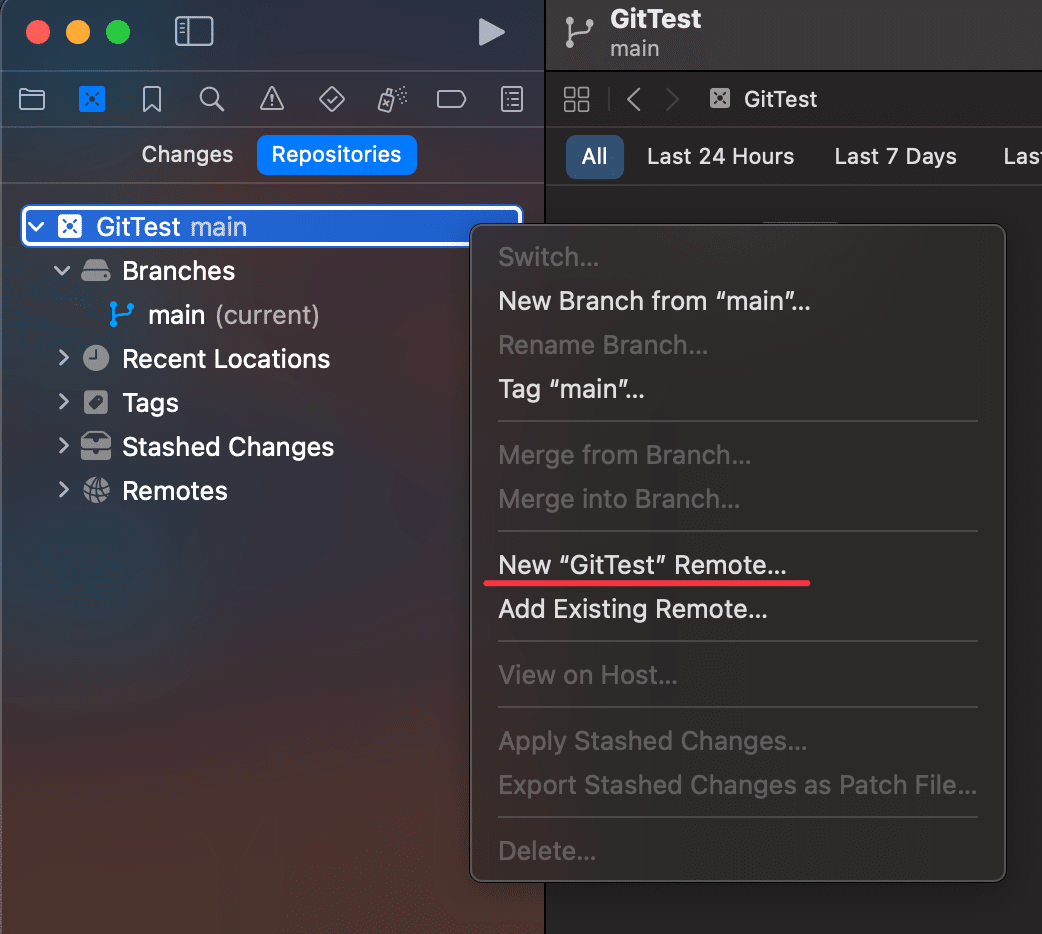Open the Report navigator list icon

coord(511,99)
